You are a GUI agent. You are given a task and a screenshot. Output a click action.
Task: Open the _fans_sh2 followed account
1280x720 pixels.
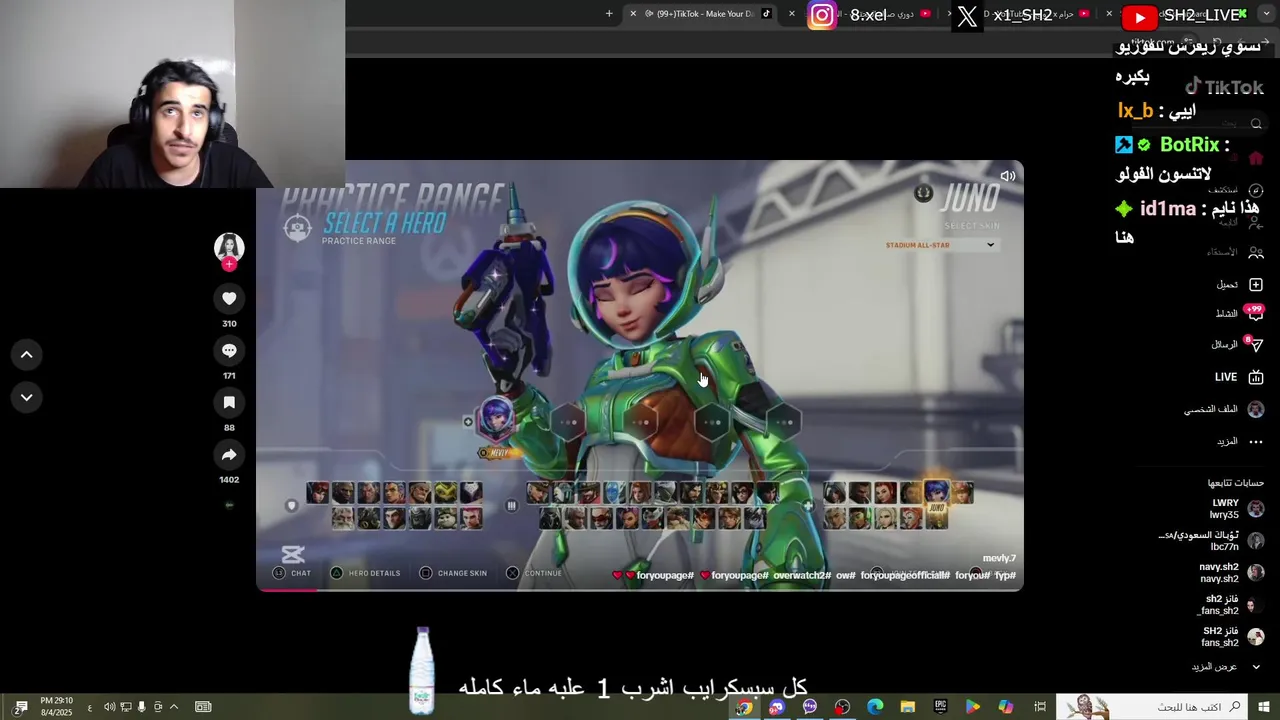click(x=1231, y=605)
